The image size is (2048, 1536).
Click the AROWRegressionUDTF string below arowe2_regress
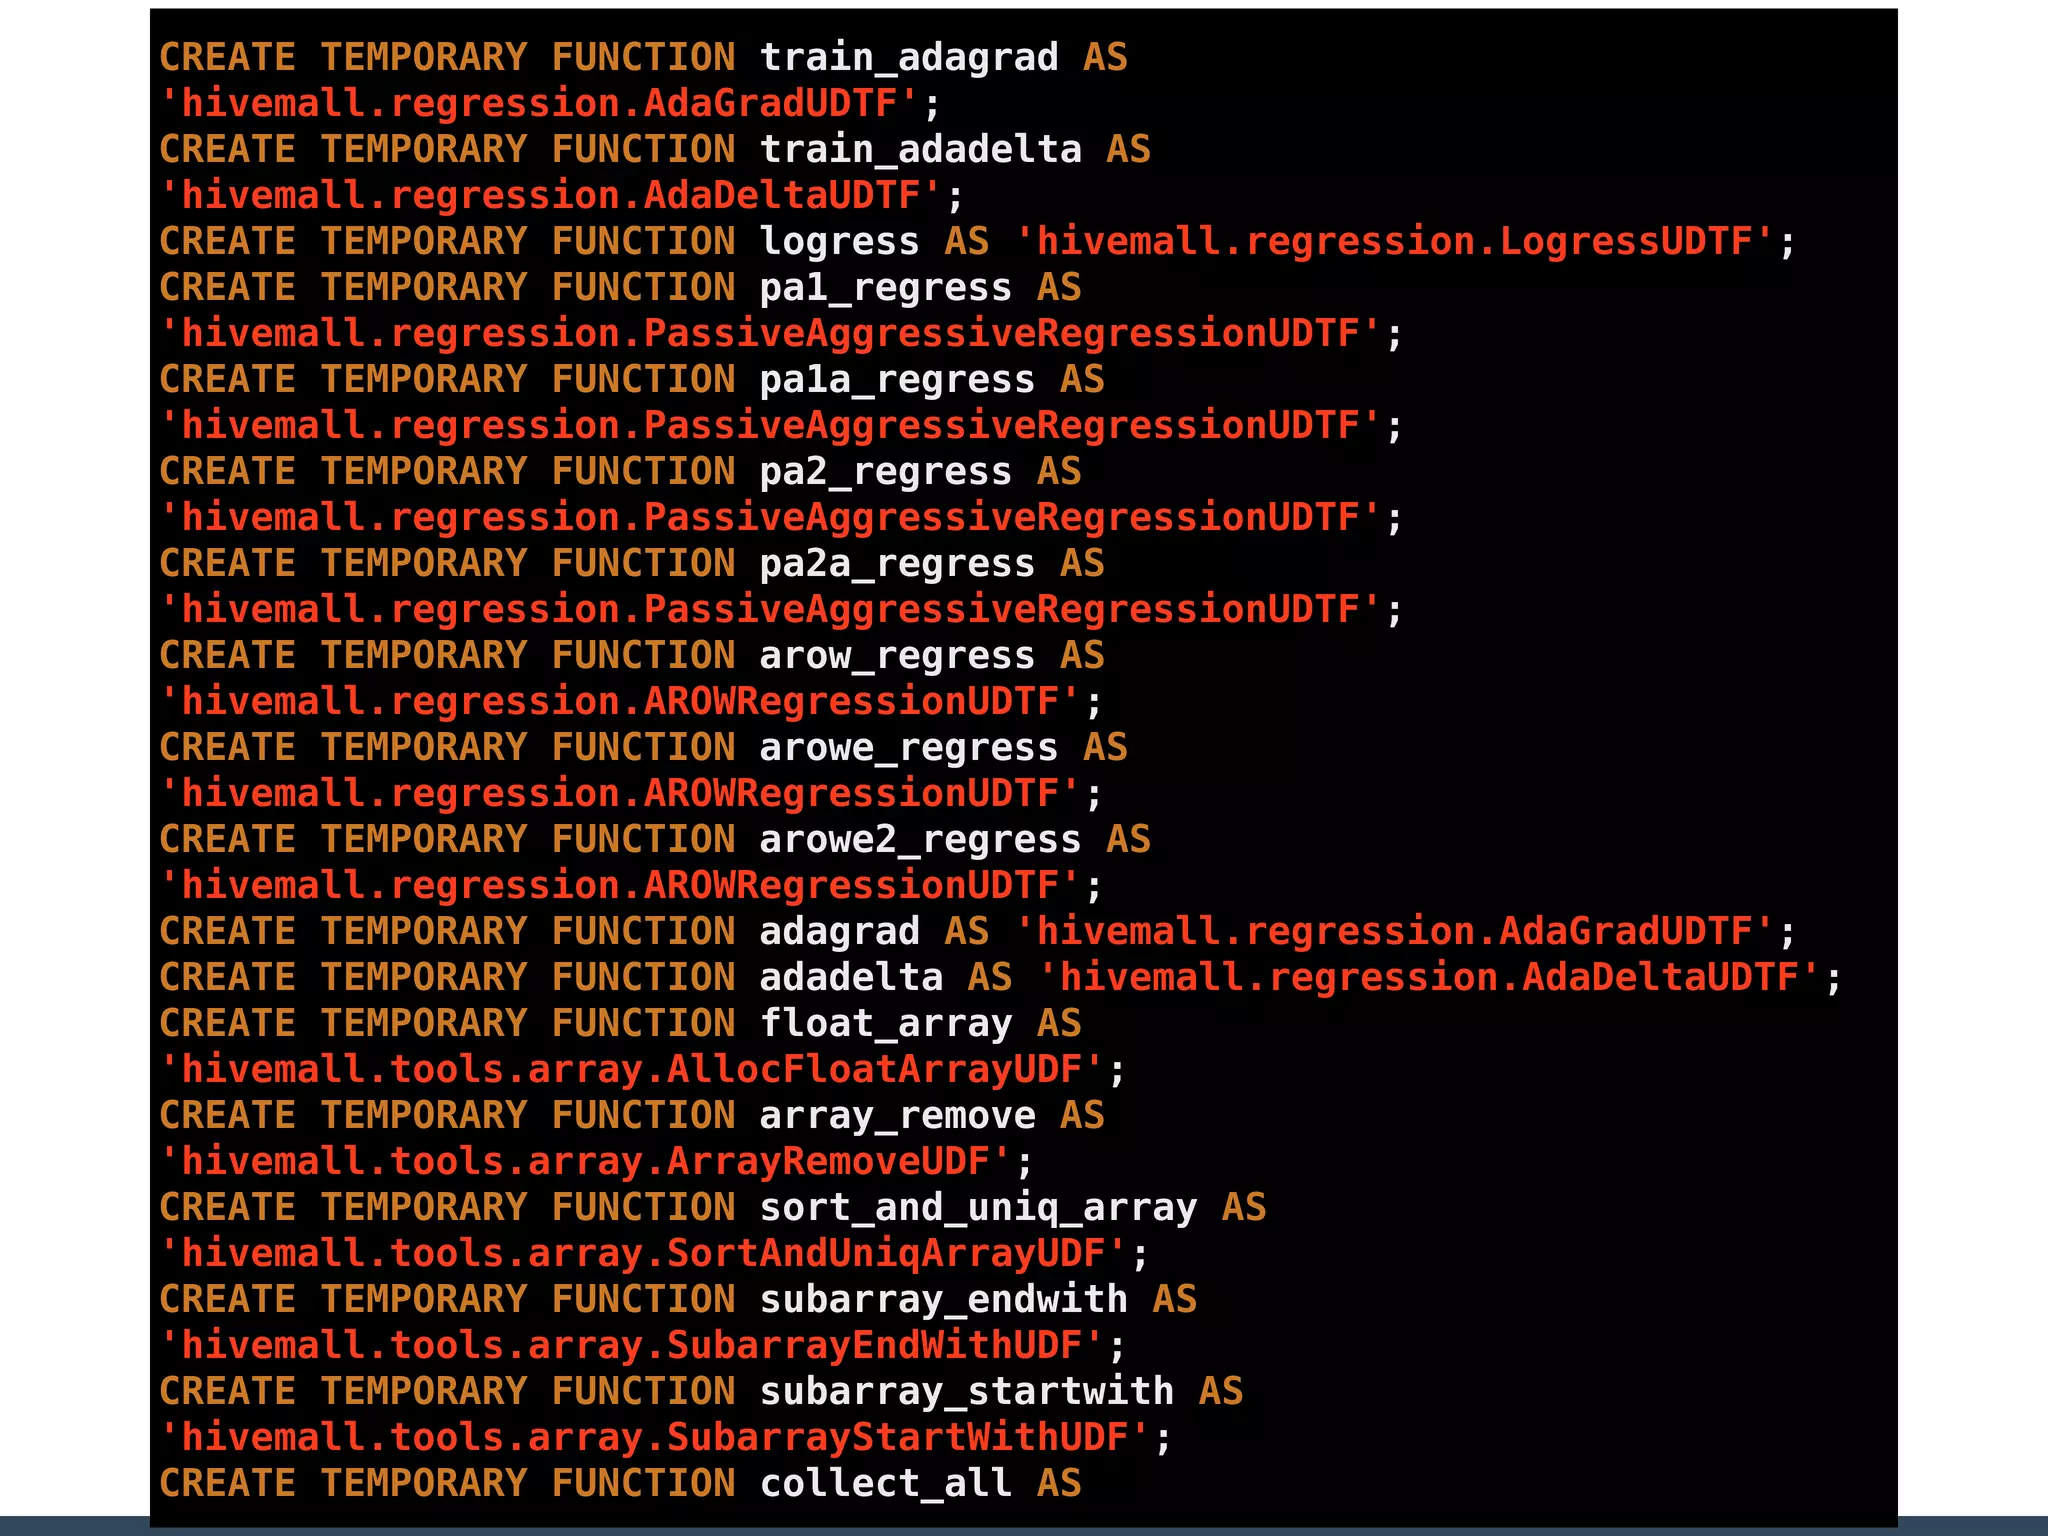[x=621, y=886]
